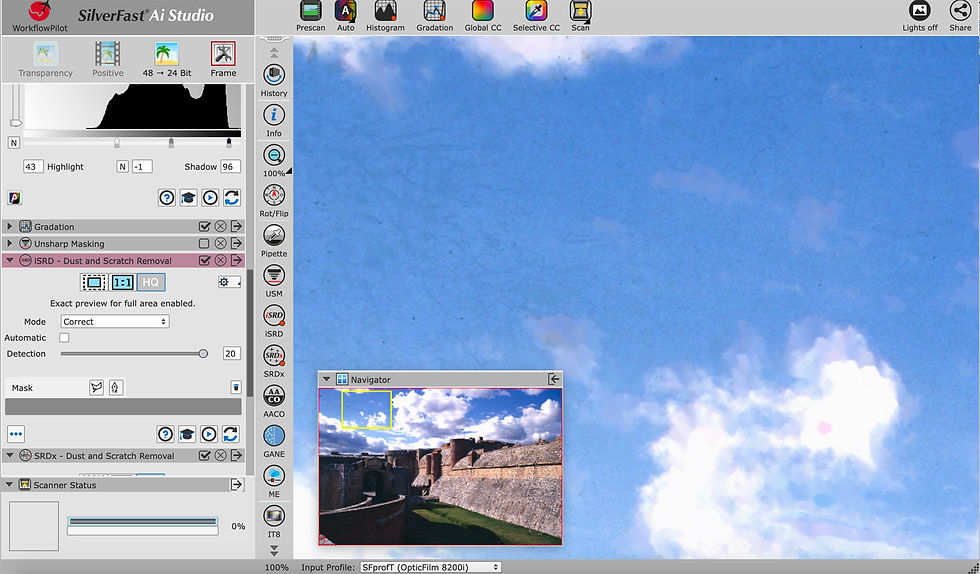The image size is (980, 574).
Task: Click the Highlight value field
Action: tap(33, 166)
